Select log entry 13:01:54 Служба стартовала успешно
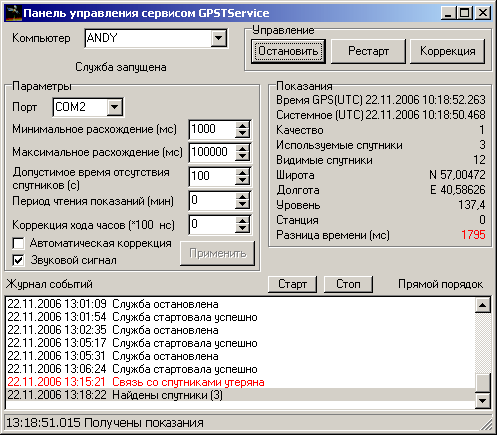The height and width of the screenshot is (435, 497). click(240, 317)
